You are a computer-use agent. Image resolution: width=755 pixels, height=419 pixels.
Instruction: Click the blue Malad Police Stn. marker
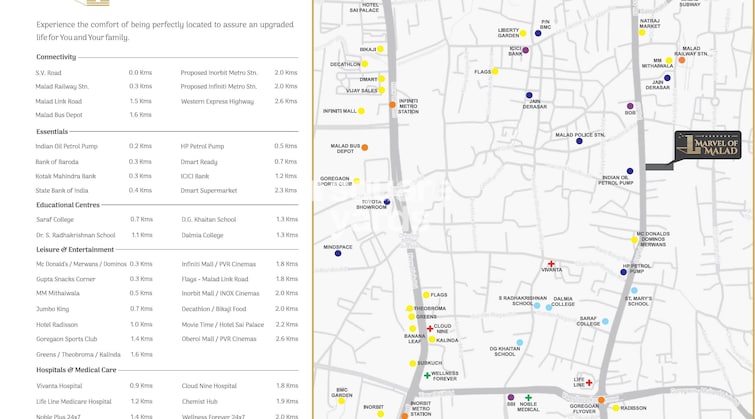coord(579,141)
